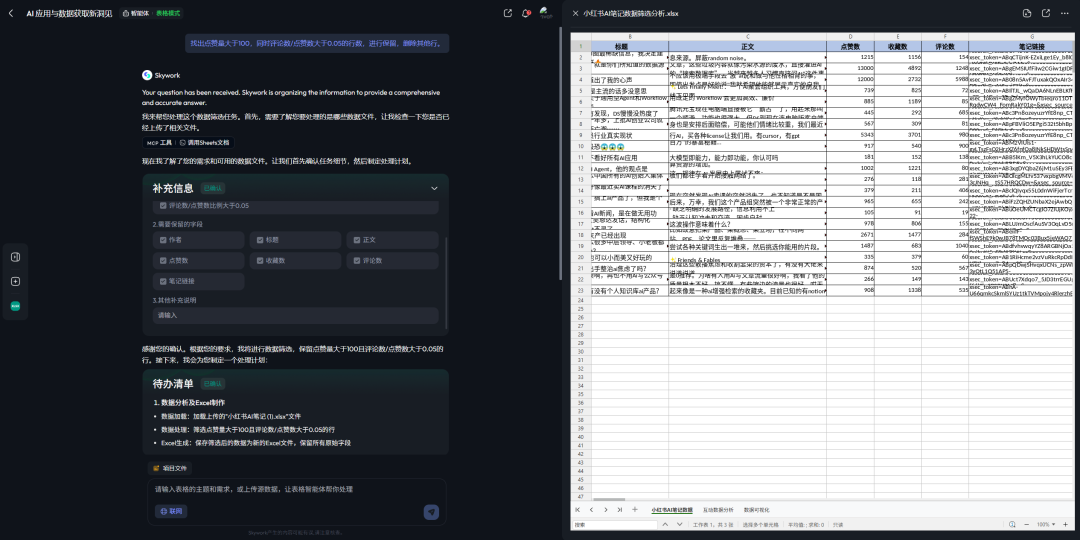The height and width of the screenshot is (540, 1080).
Task: Switch to the 互动数据分析 sheet tab
Action: 718,510
